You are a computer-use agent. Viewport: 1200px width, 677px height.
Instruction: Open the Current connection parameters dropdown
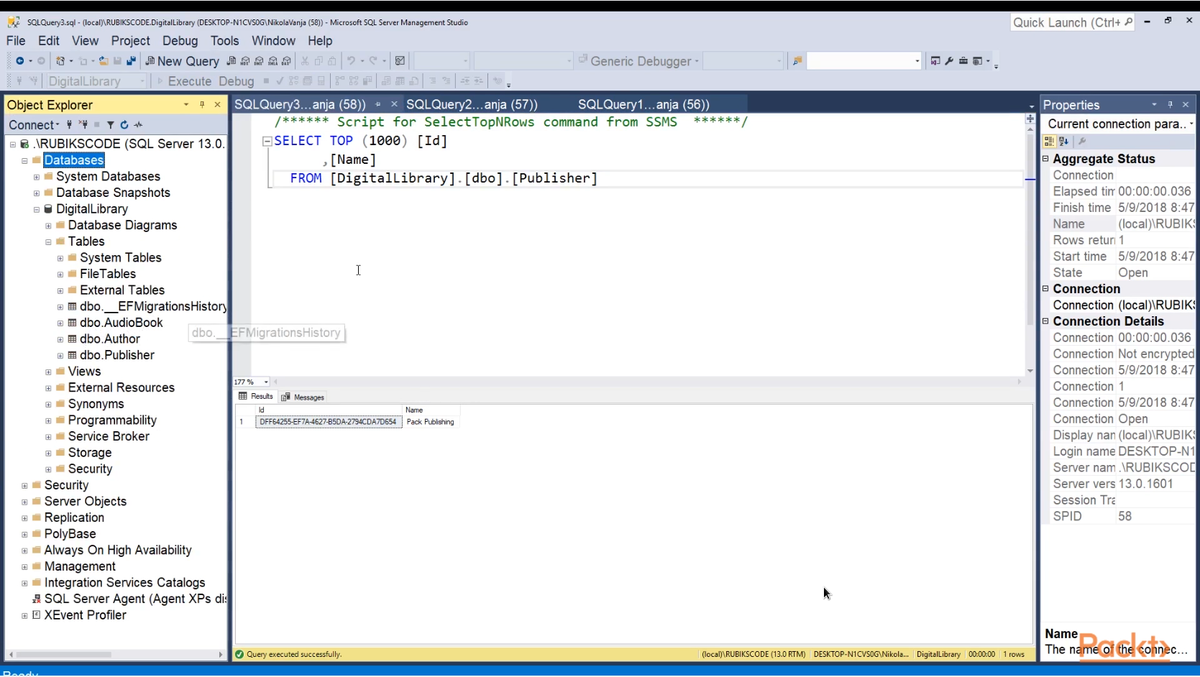[1191, 124]
